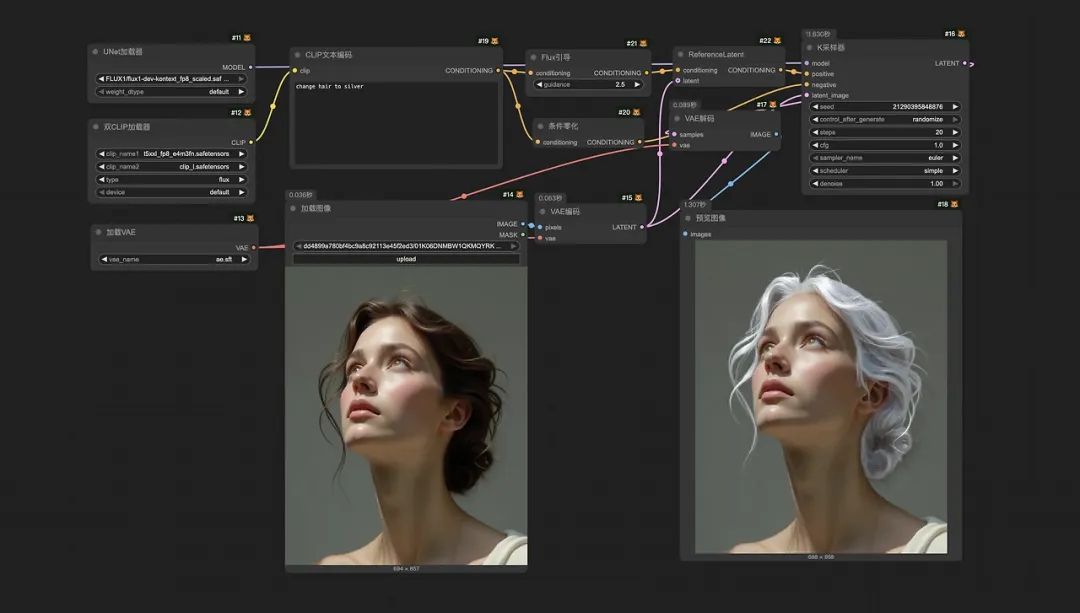
Task: Click the prompt text box 'change hair to silver'
Action: click(396, 123)
